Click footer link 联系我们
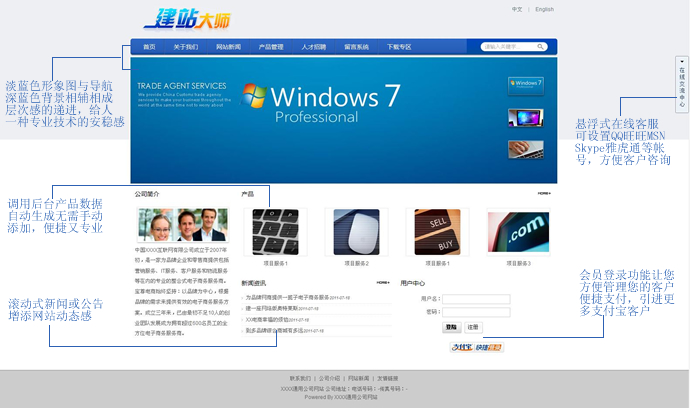This screenshot has width=690, height=408. pos(300,378)
